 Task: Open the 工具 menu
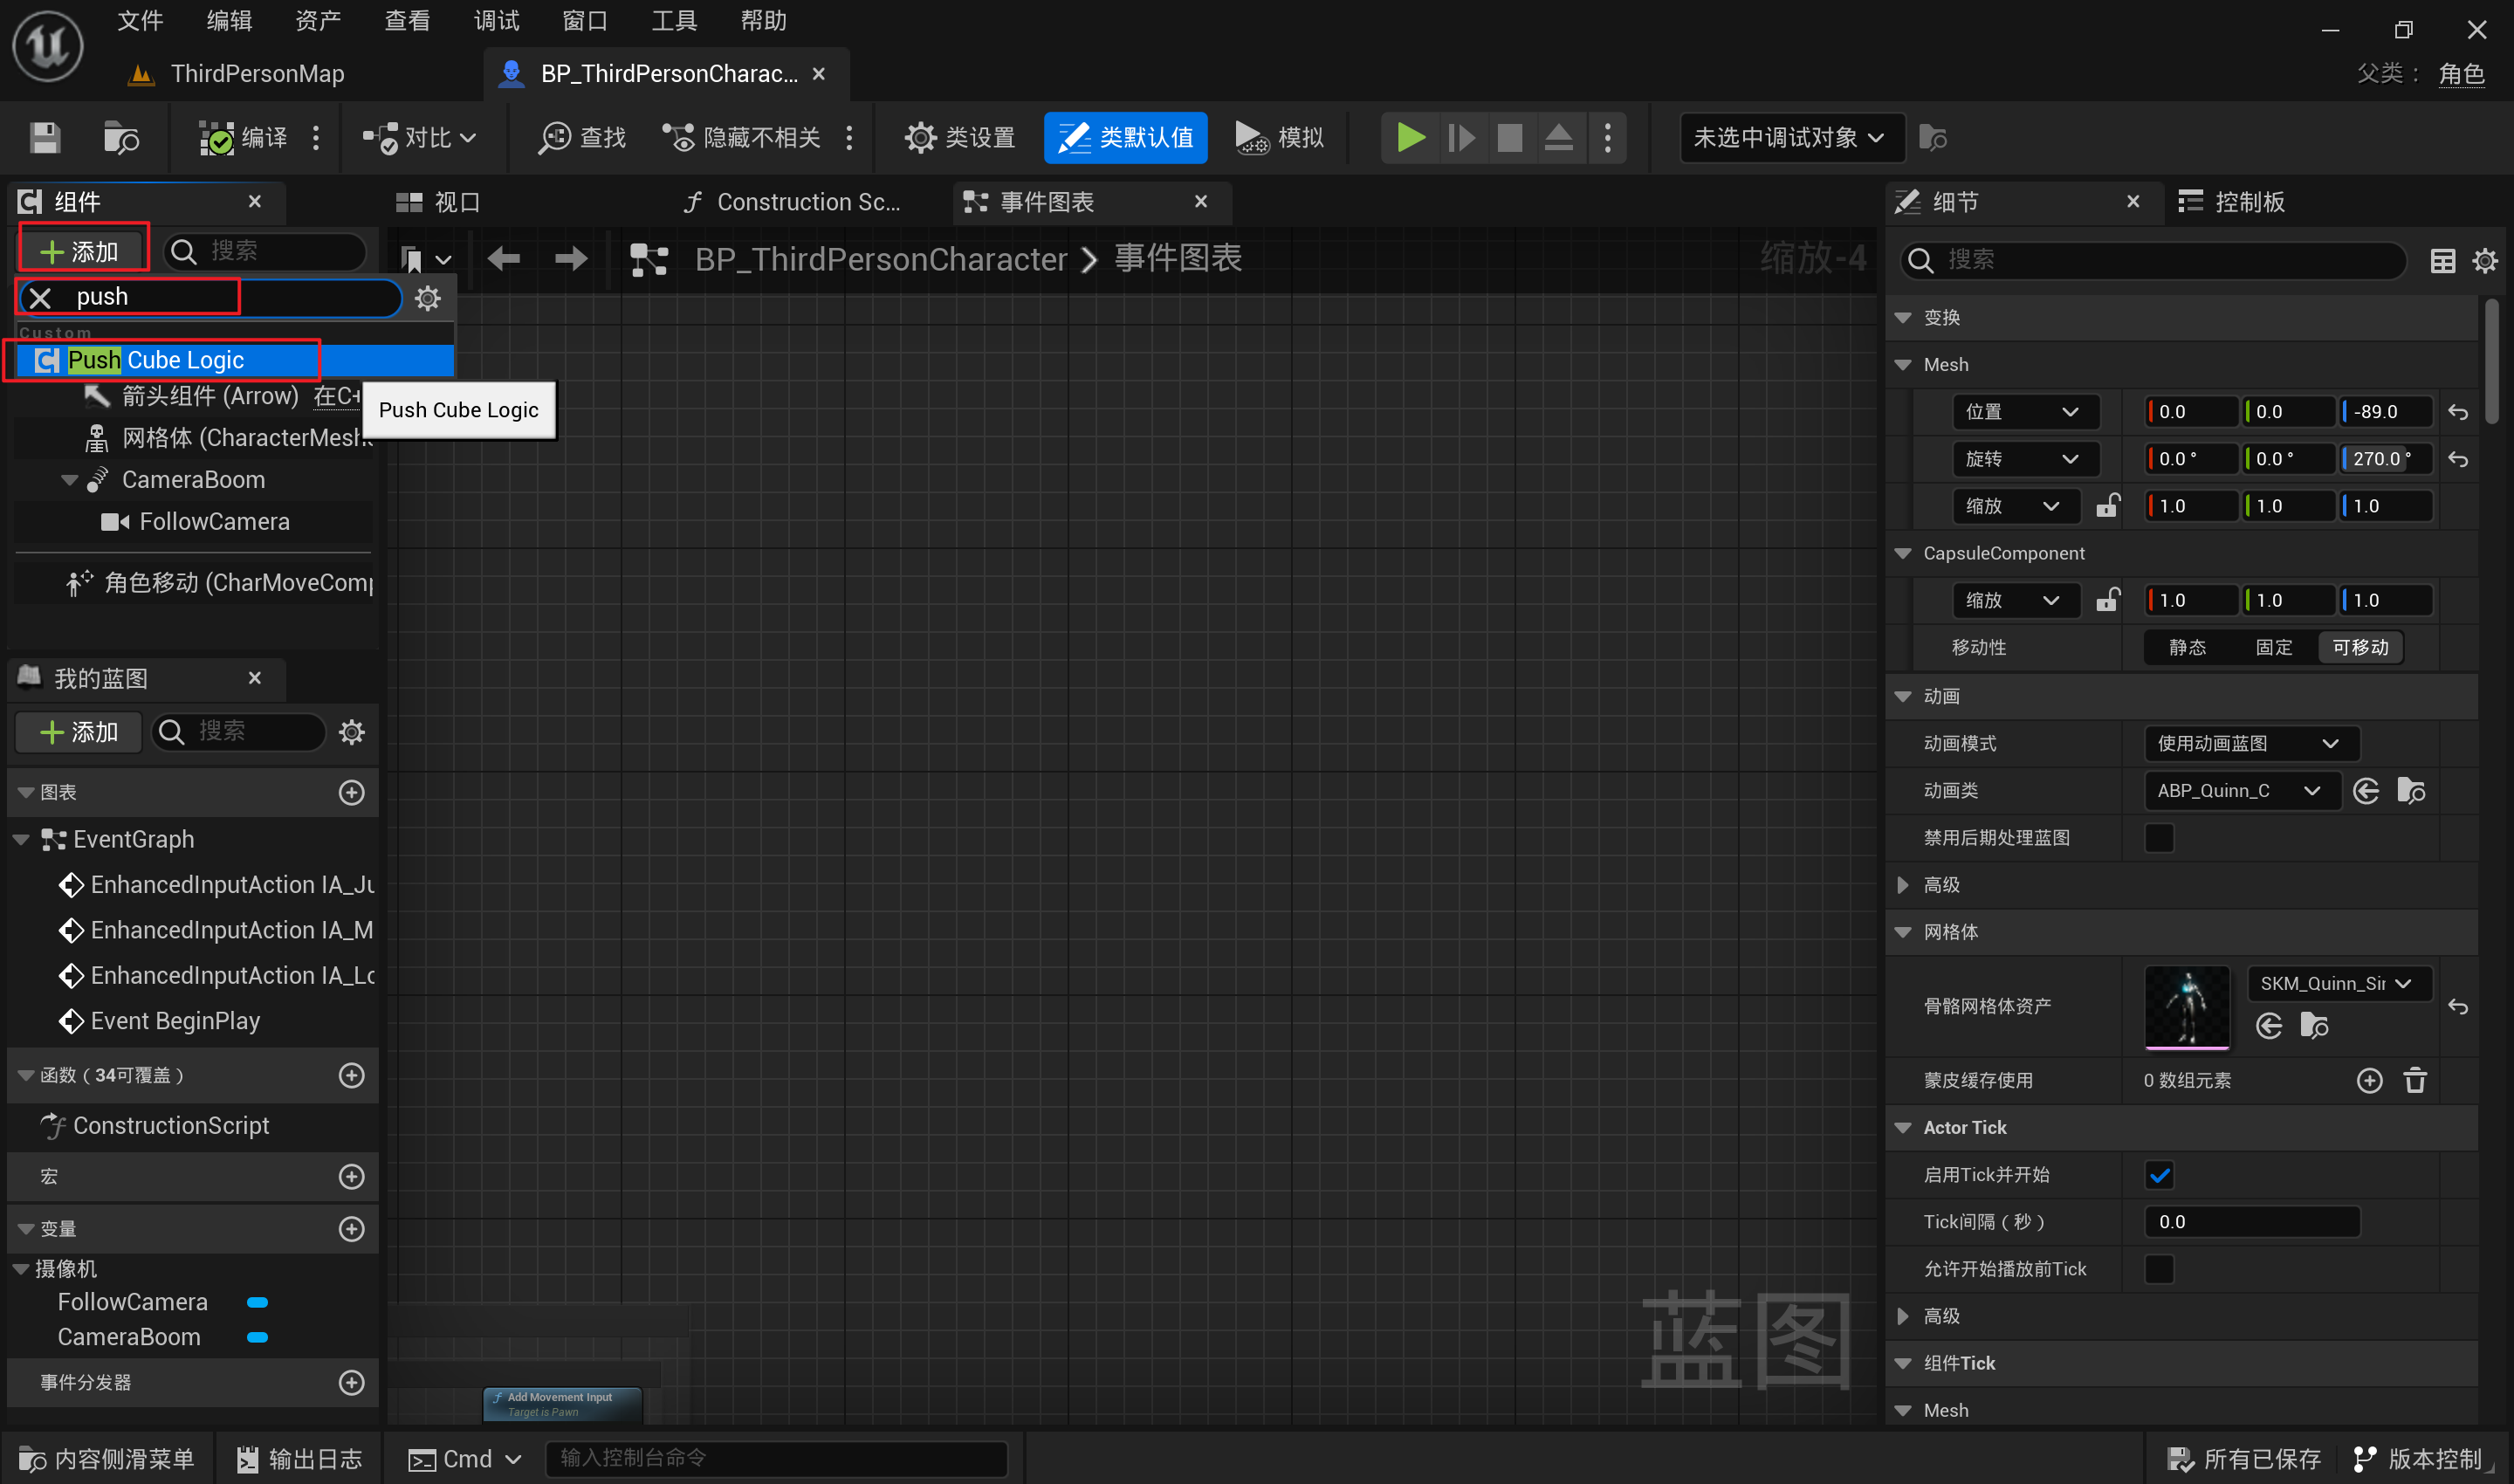coord(674,20)
